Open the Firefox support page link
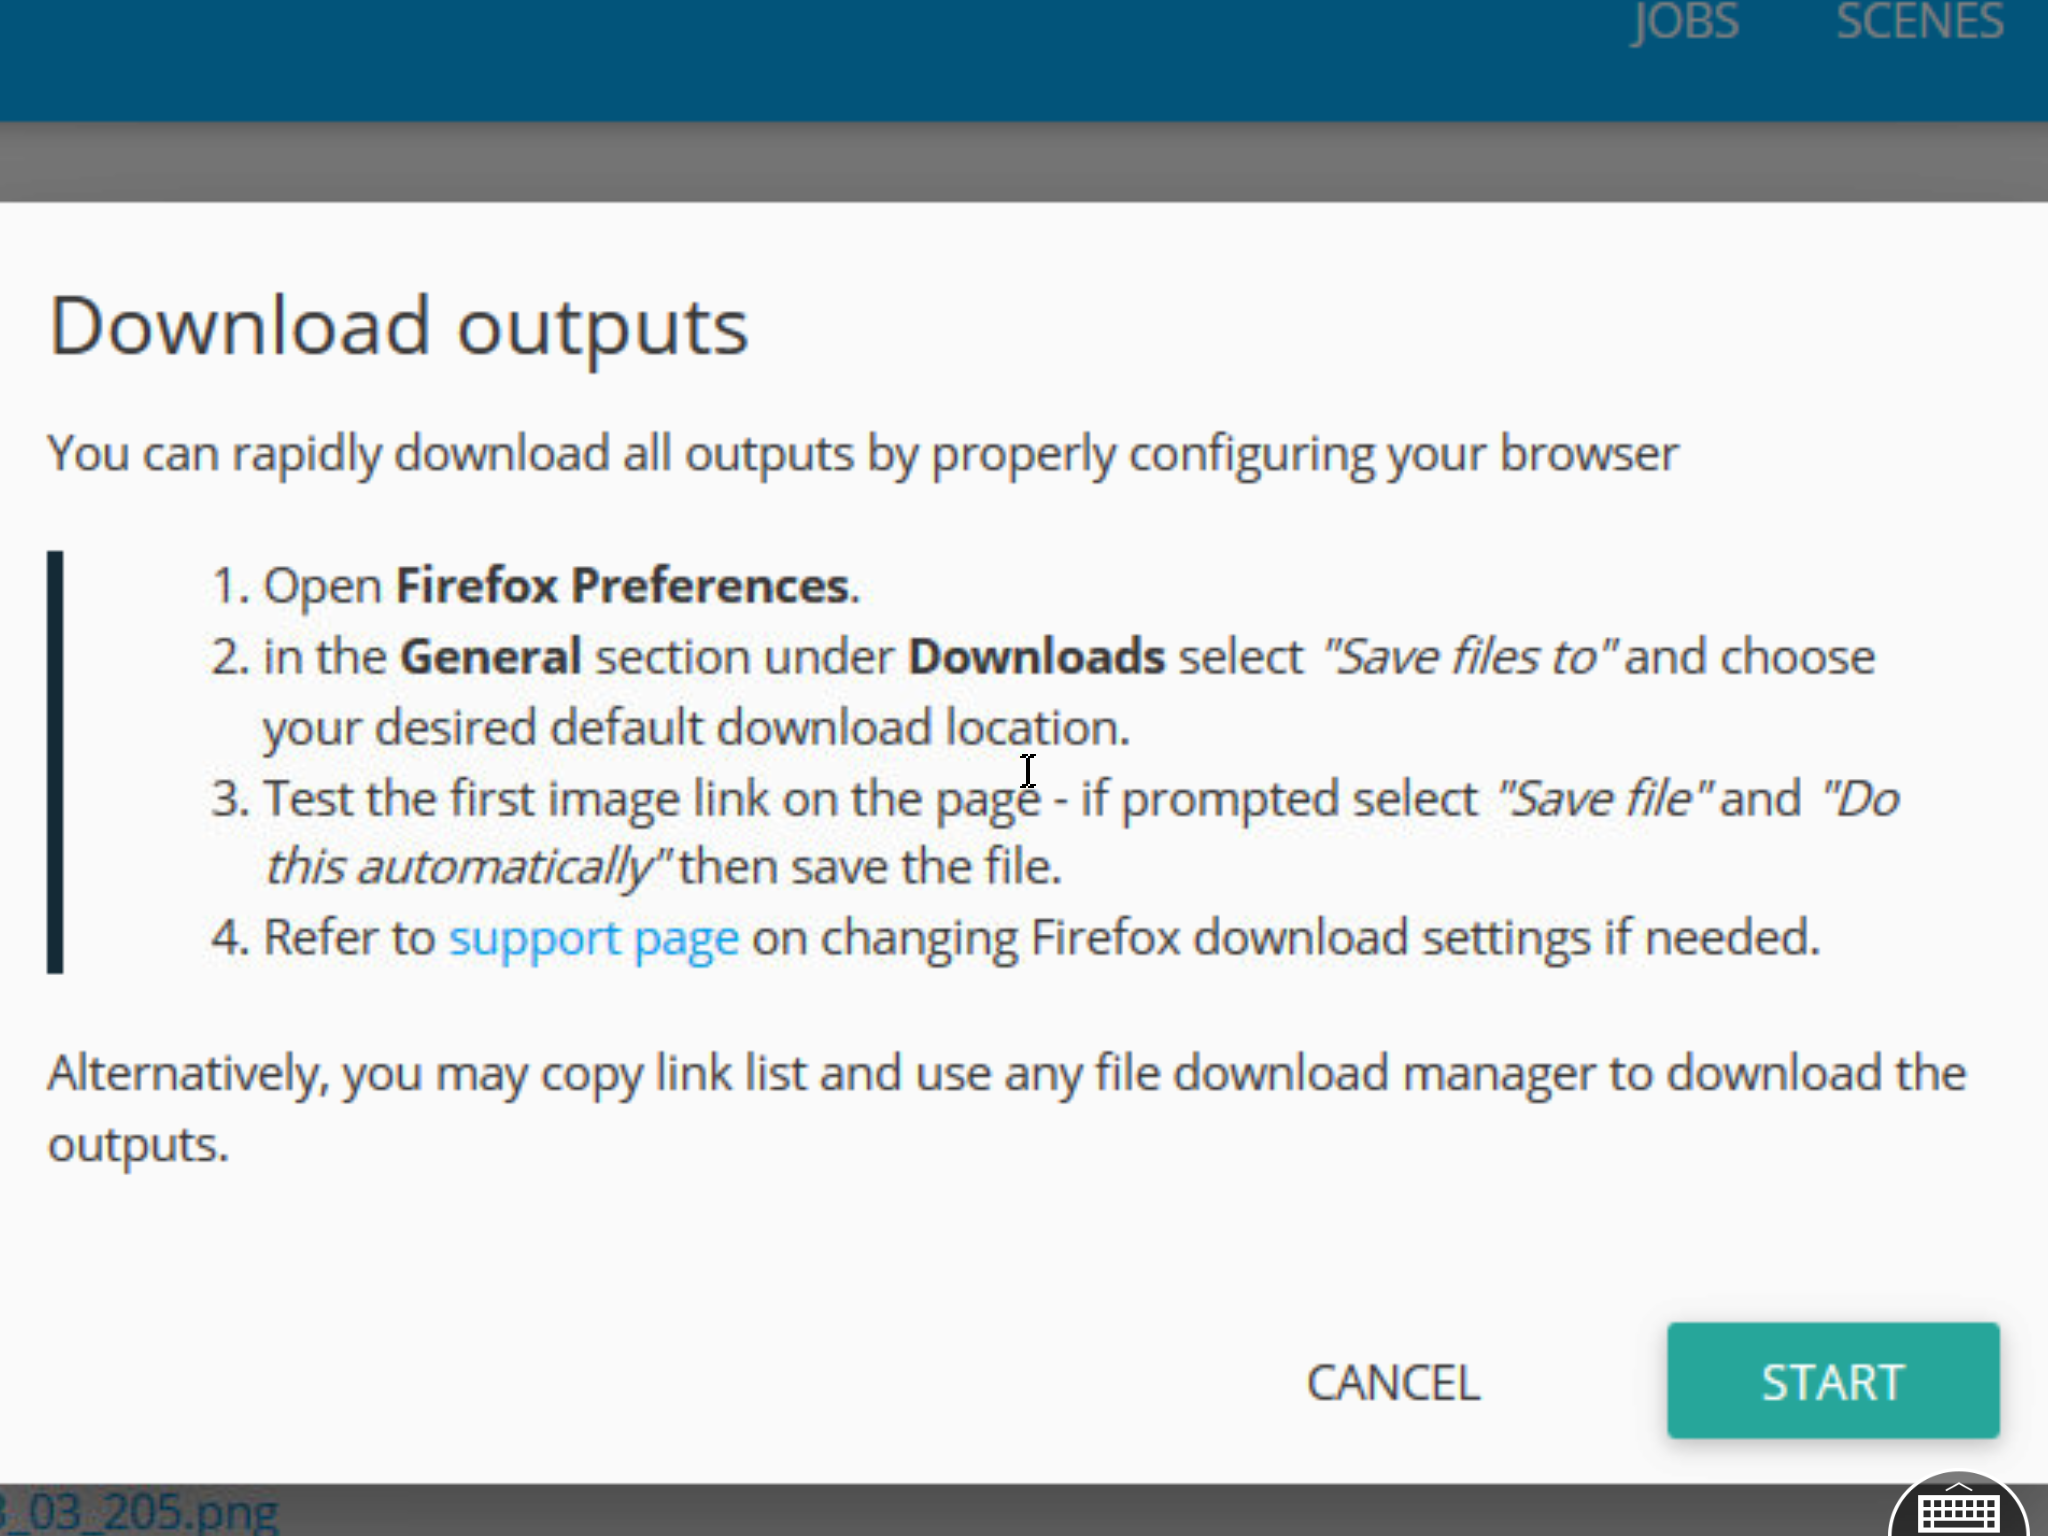This screenshot has width=2048, height=1536. tap(593, 939)
